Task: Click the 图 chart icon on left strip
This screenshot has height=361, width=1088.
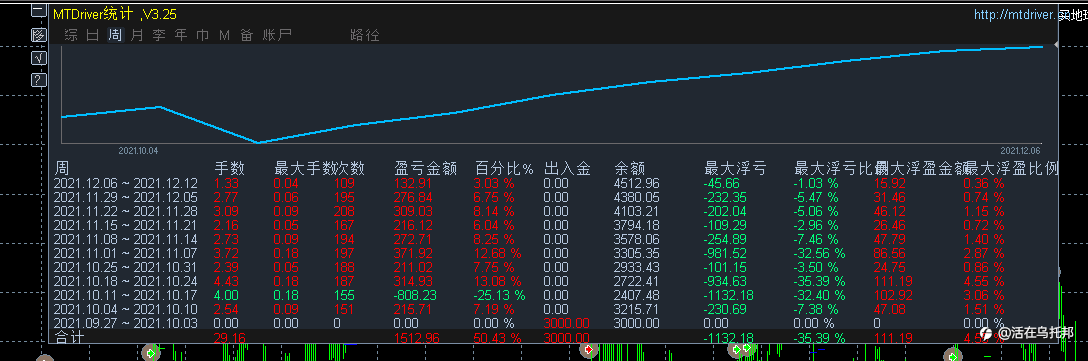Action: tap(39, 35)
